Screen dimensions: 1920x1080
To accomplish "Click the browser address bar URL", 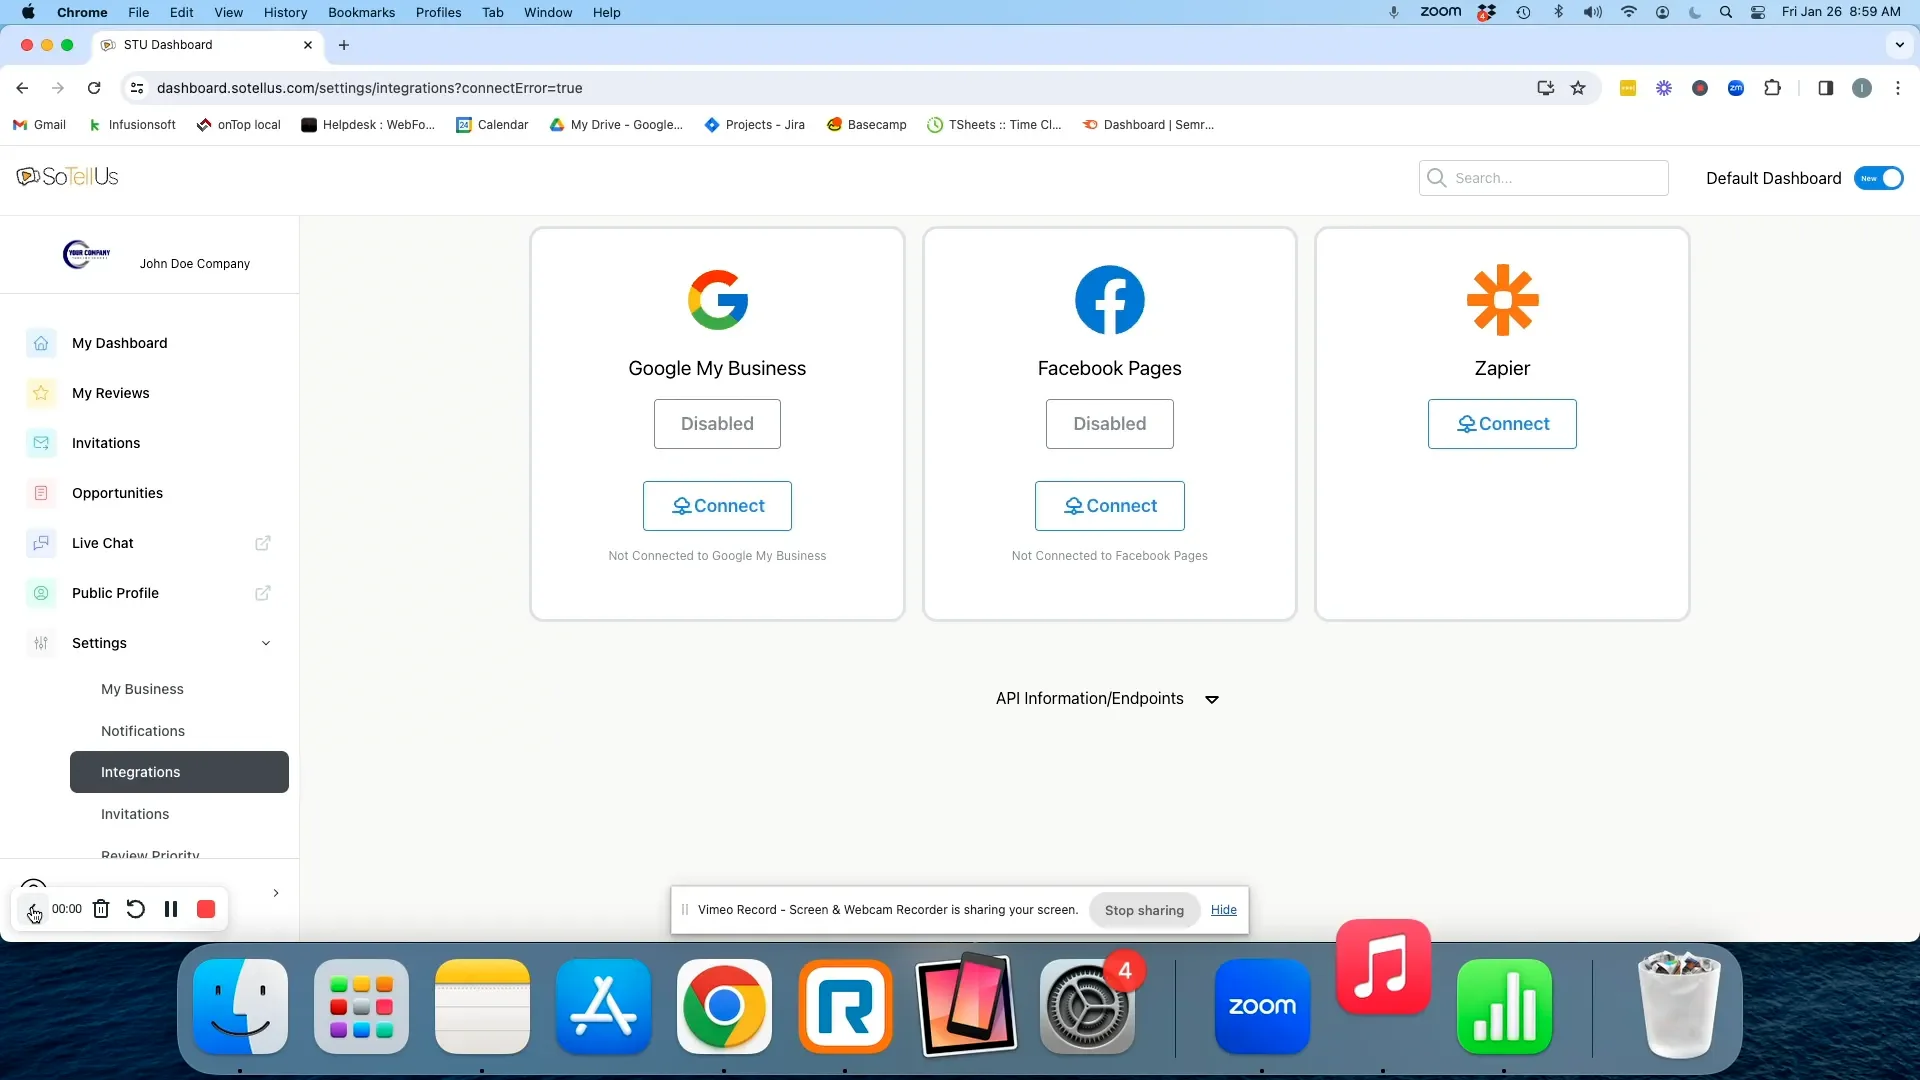I will (x=370, y=88).
